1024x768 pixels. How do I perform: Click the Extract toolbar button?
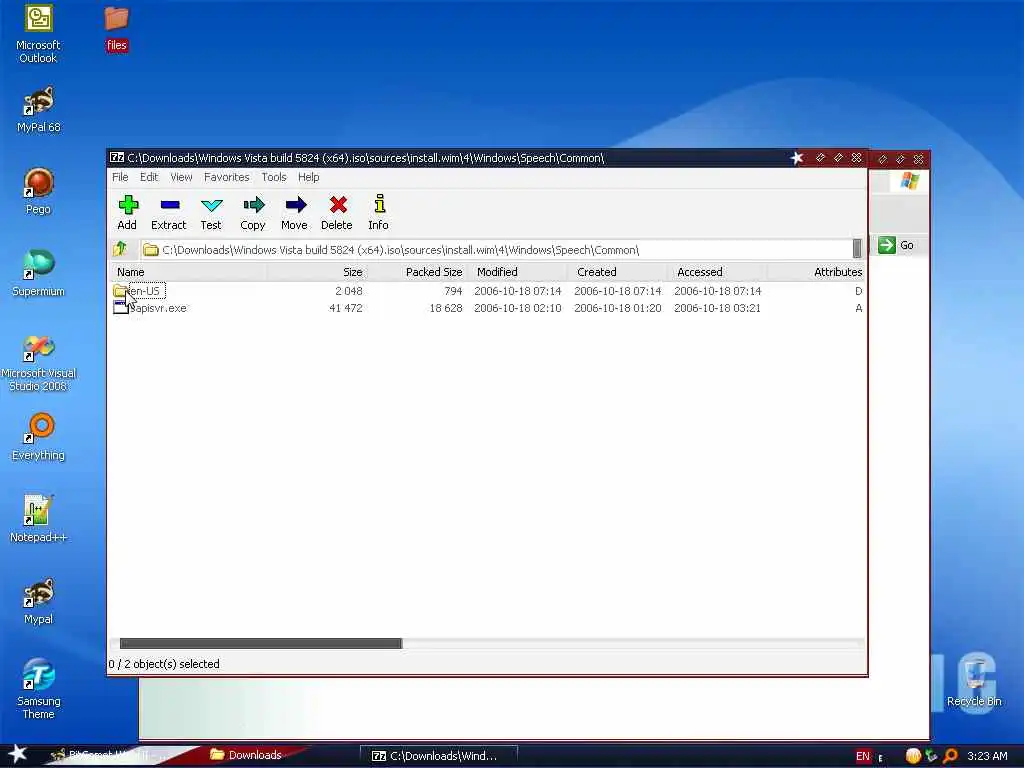pos(168,213)
